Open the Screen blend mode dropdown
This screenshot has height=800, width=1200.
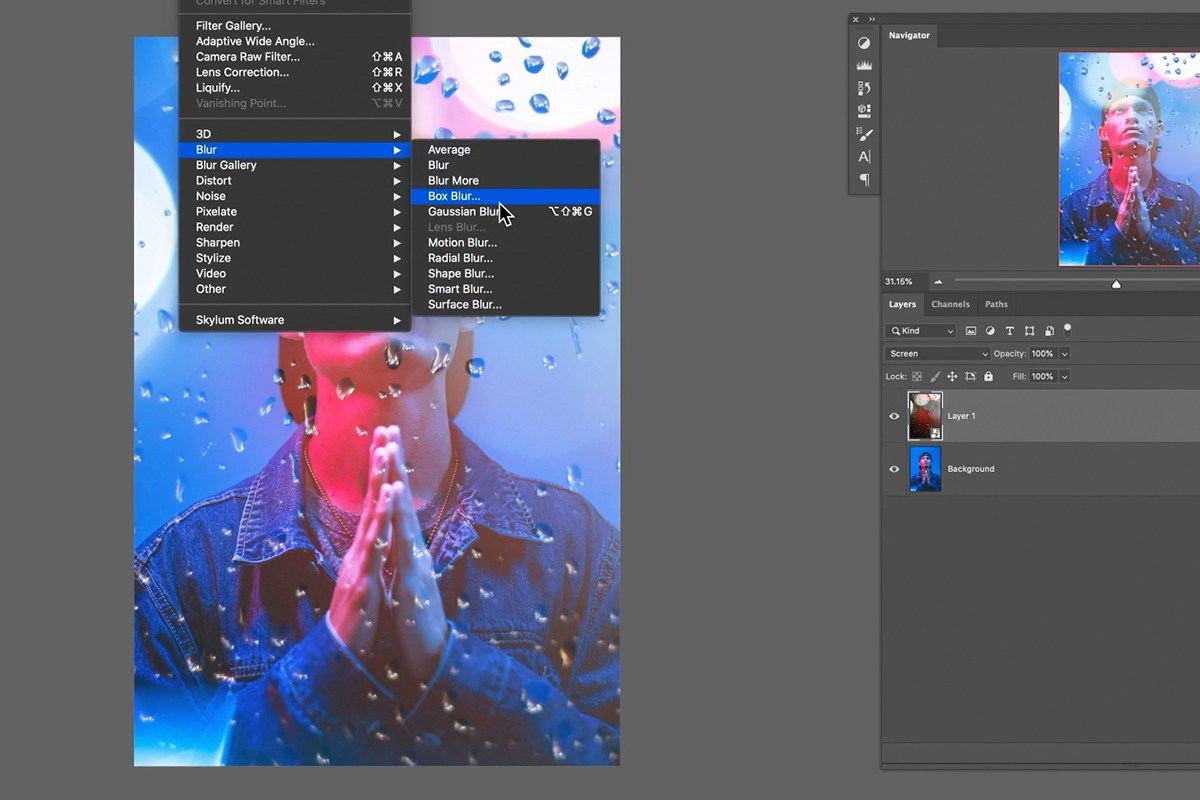coord(937,354)
